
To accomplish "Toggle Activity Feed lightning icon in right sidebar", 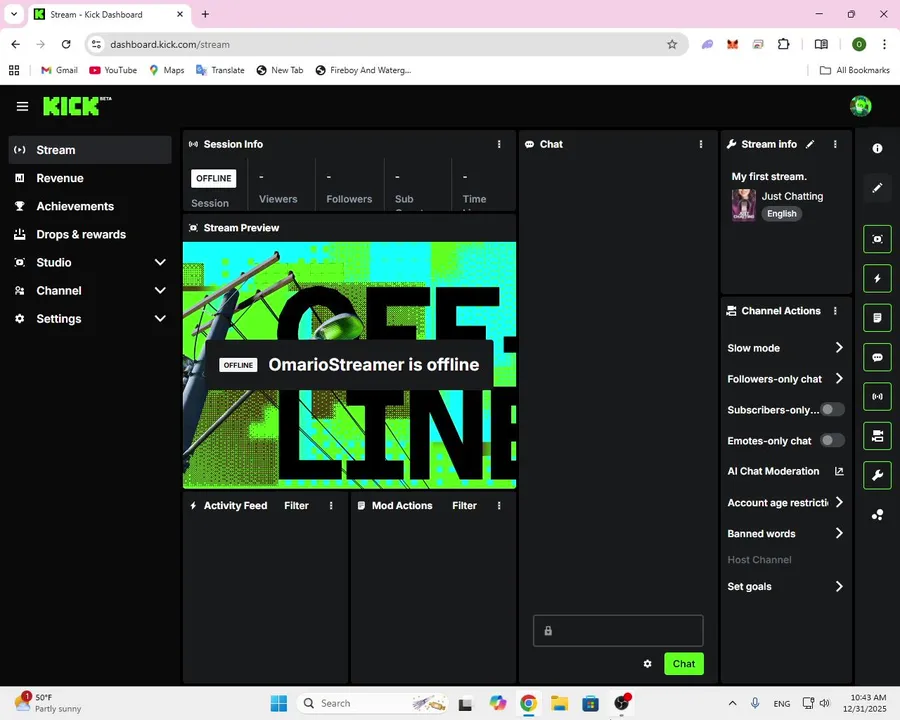I will (877, 278).
